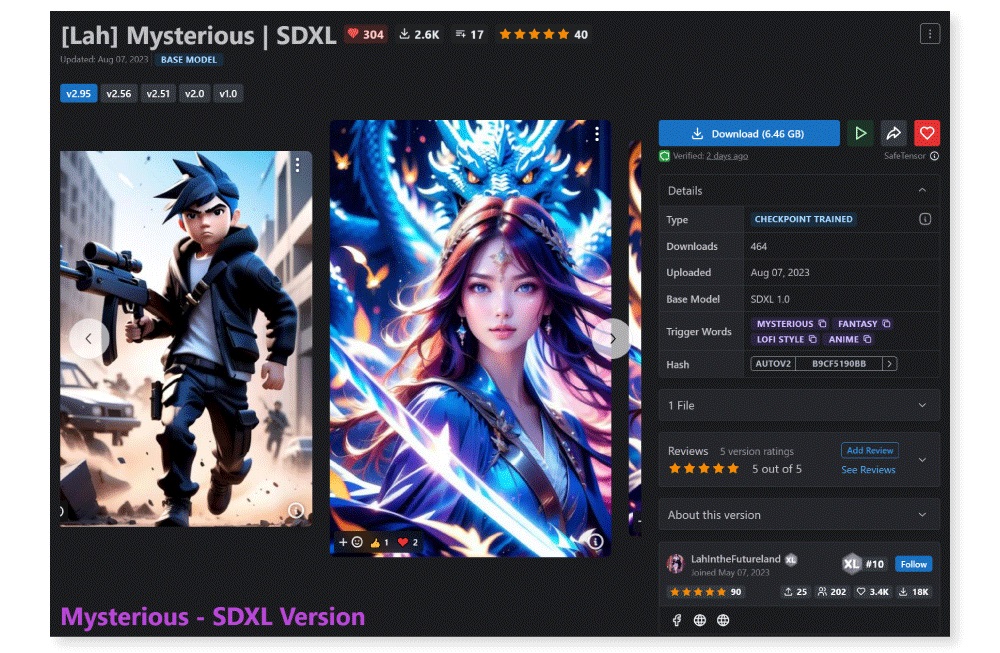Open the three-dot menu at page top right
Viewport: 1000px width, 653px height.
(x=930, y=34)
